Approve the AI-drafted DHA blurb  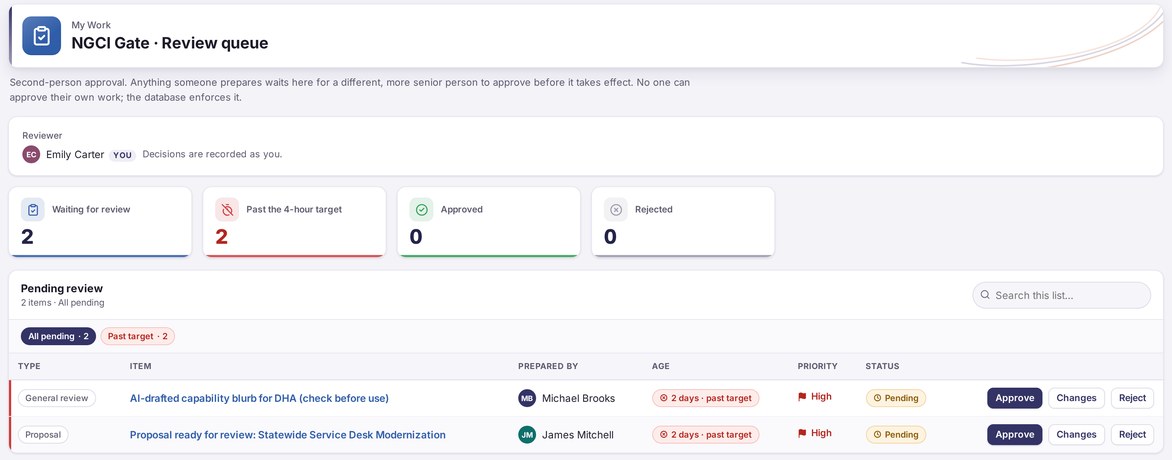(x=1014, y=398)
